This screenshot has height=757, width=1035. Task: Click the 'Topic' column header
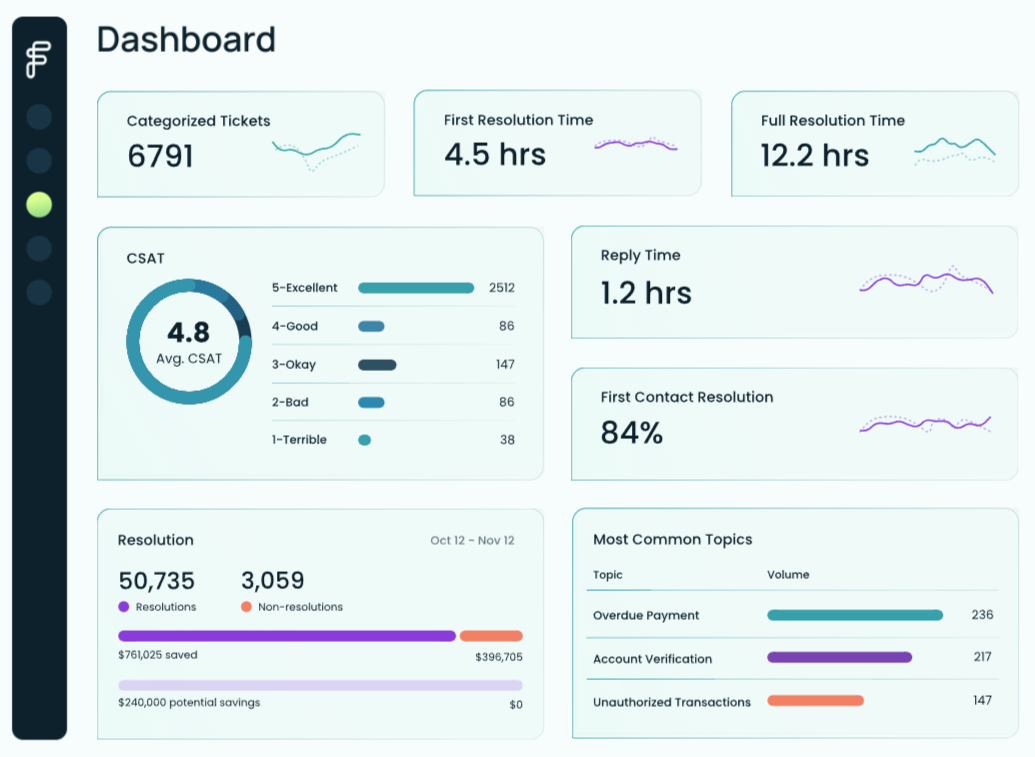(x=607, y=575)
